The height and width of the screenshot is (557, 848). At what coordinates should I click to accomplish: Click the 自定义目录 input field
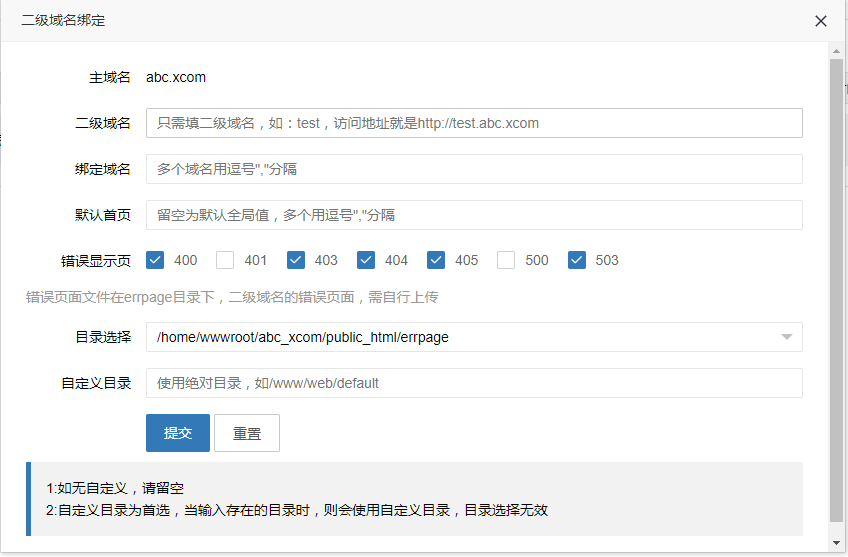coord(473,383)
